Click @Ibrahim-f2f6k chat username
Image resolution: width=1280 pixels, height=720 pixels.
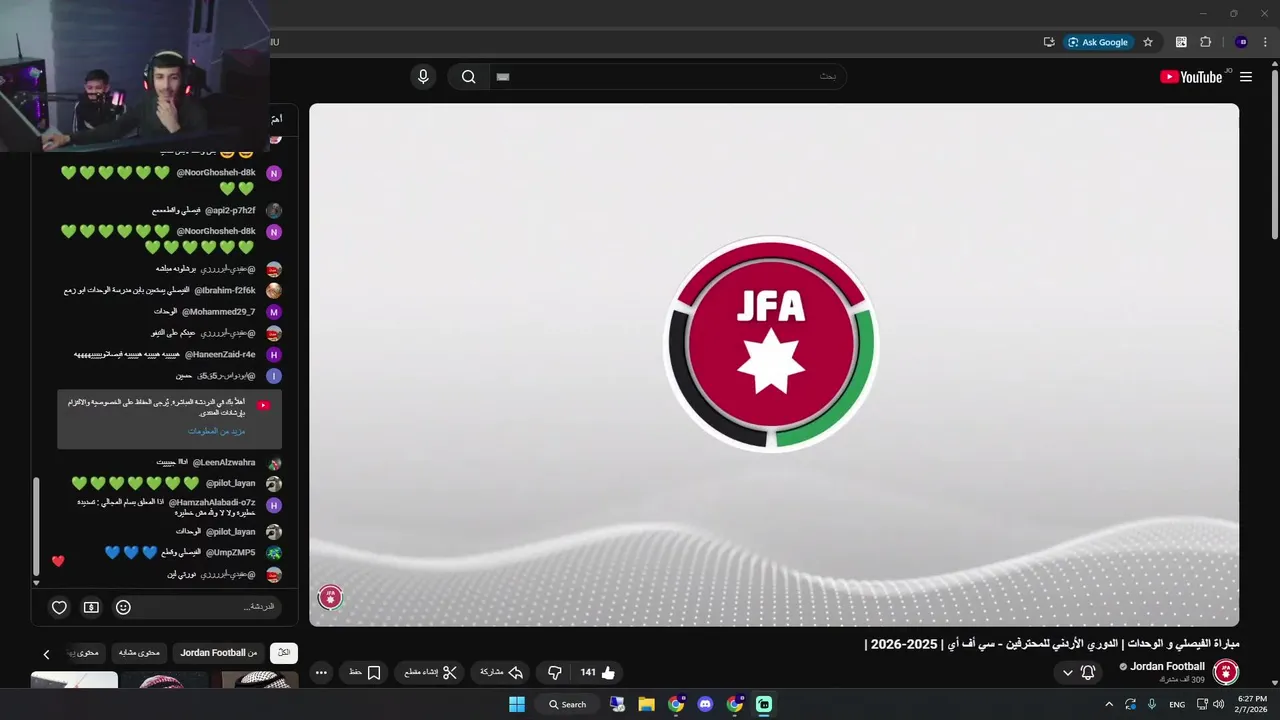(225, 290)
